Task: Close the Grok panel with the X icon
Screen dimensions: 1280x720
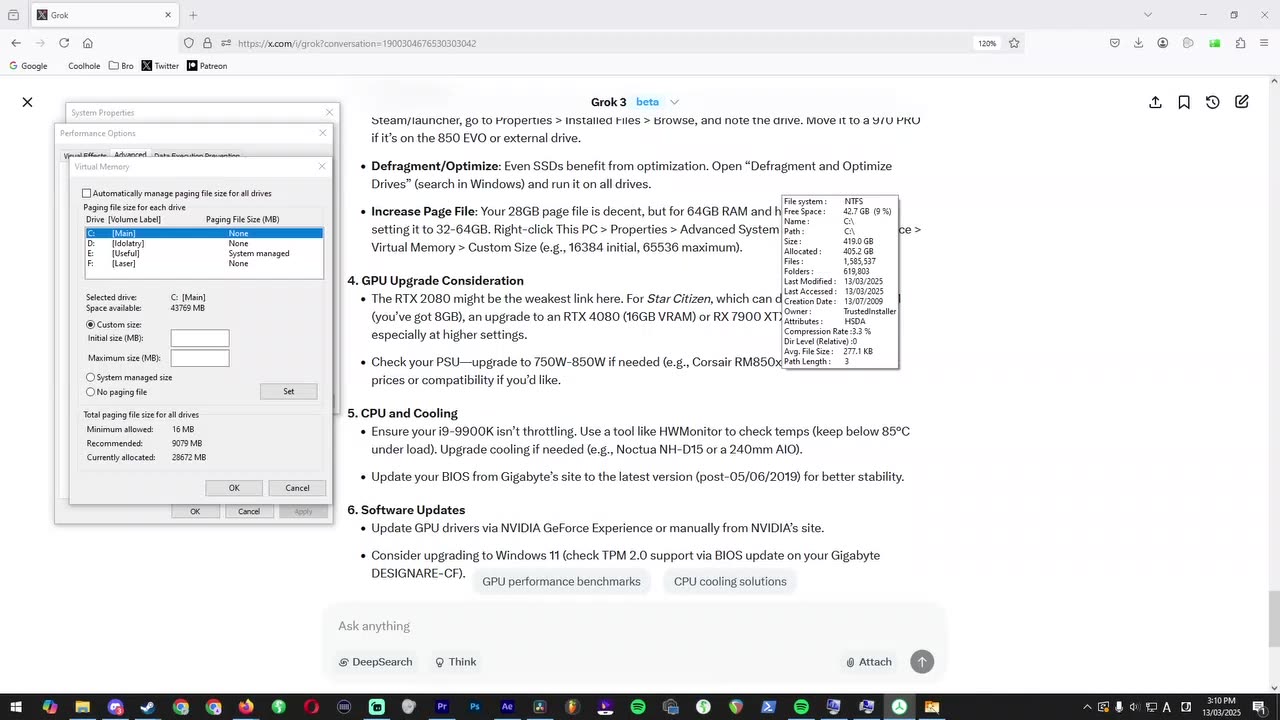Action: click(x=27, y=102)
